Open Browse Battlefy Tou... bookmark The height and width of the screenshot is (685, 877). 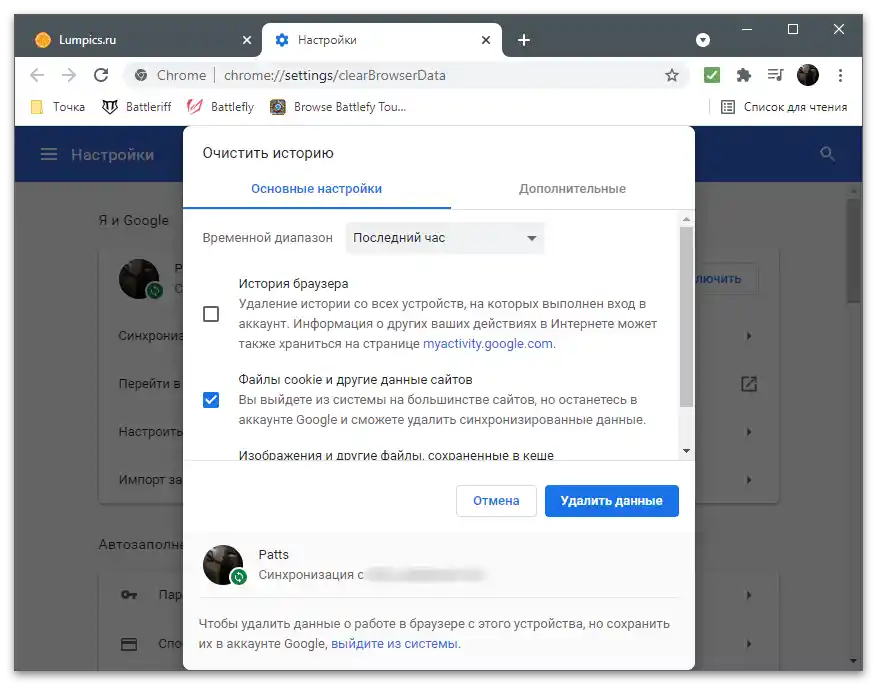338,107
